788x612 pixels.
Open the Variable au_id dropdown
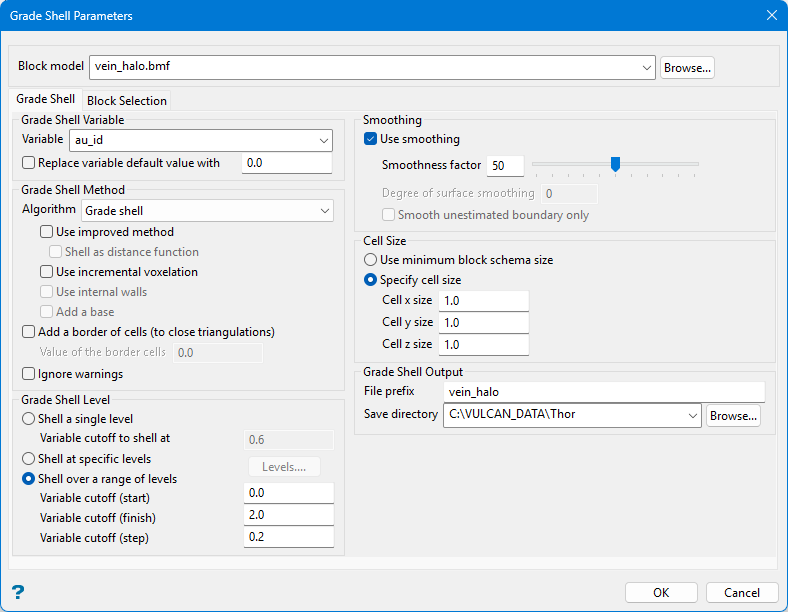click(x=323, y=141)
